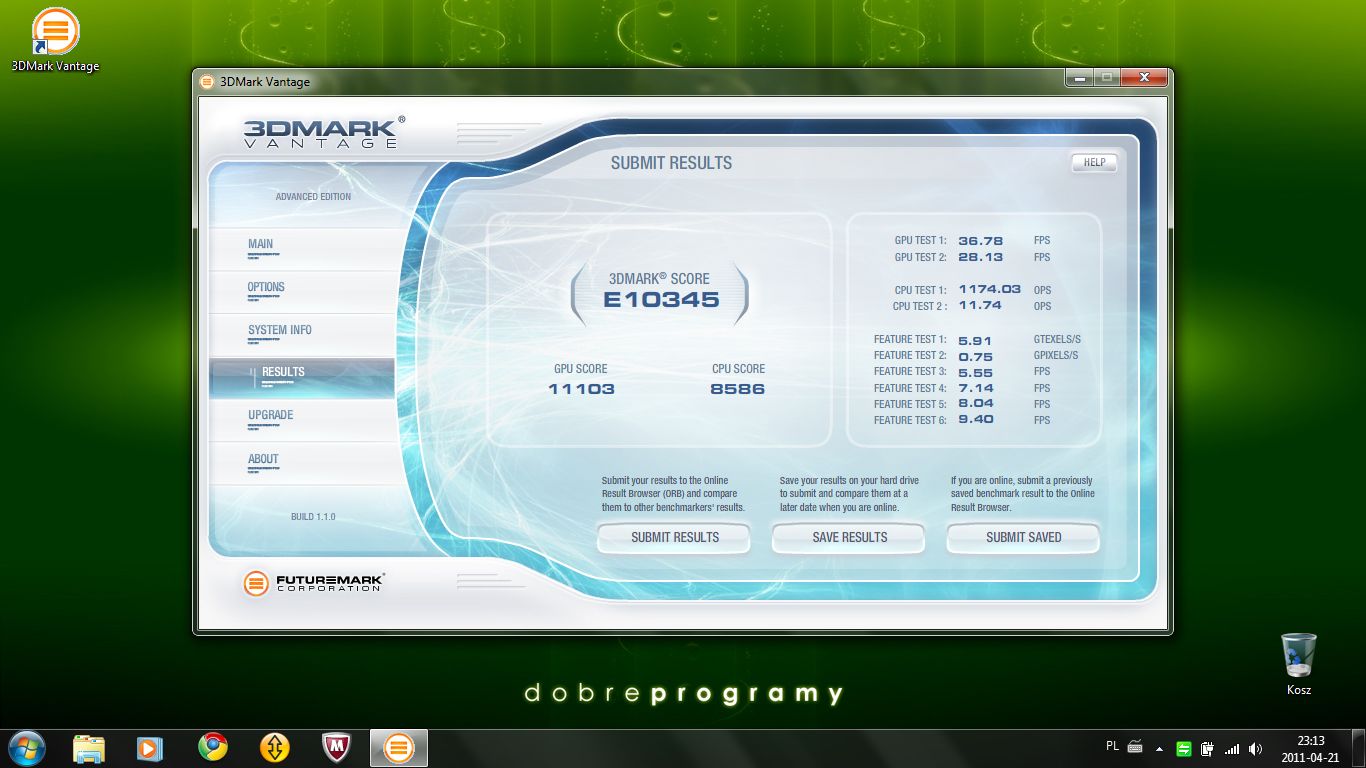
Task: Launch Windows Explorer from the taskbar
Action: click(x=88, y=748)
